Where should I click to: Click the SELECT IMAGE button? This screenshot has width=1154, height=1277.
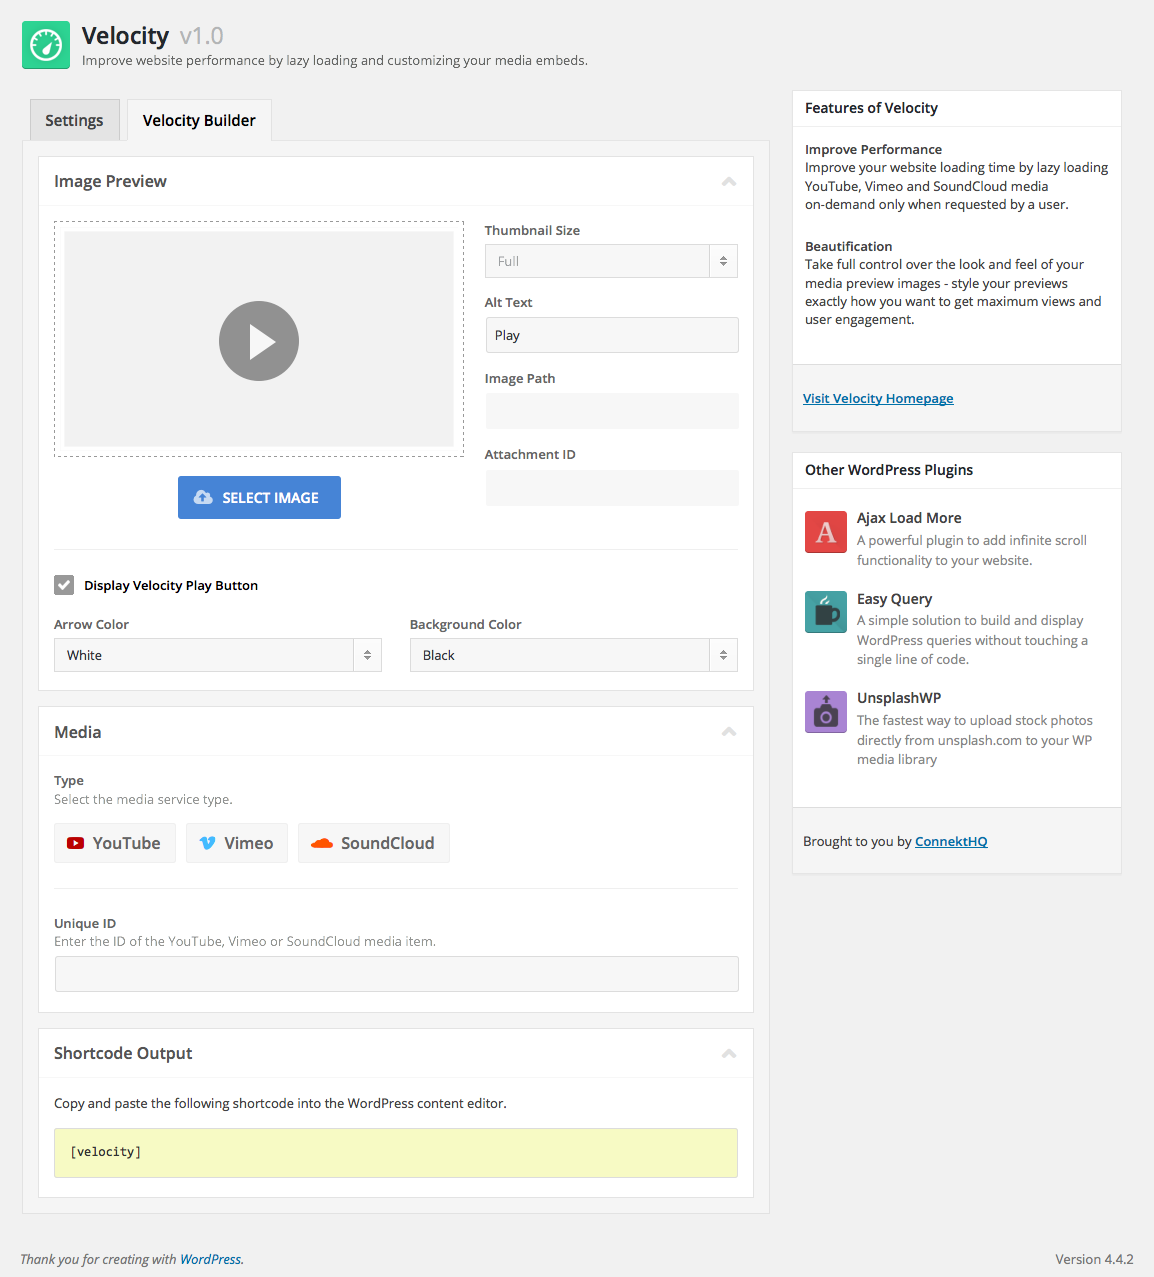259,497
